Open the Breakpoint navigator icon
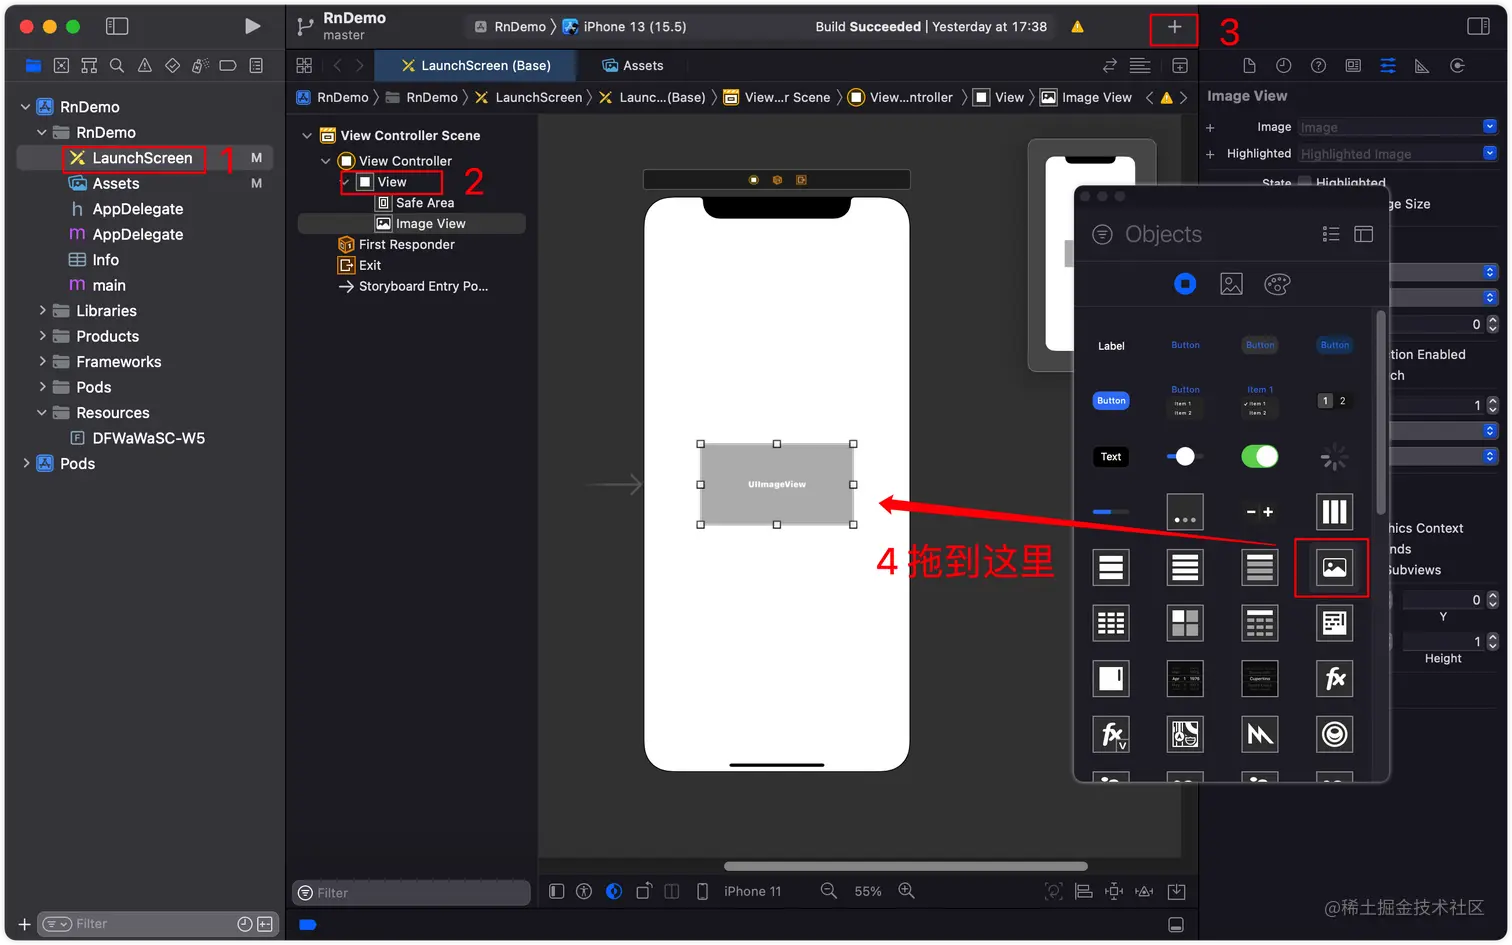1512x945 pixels. click(x=228, y=66)
